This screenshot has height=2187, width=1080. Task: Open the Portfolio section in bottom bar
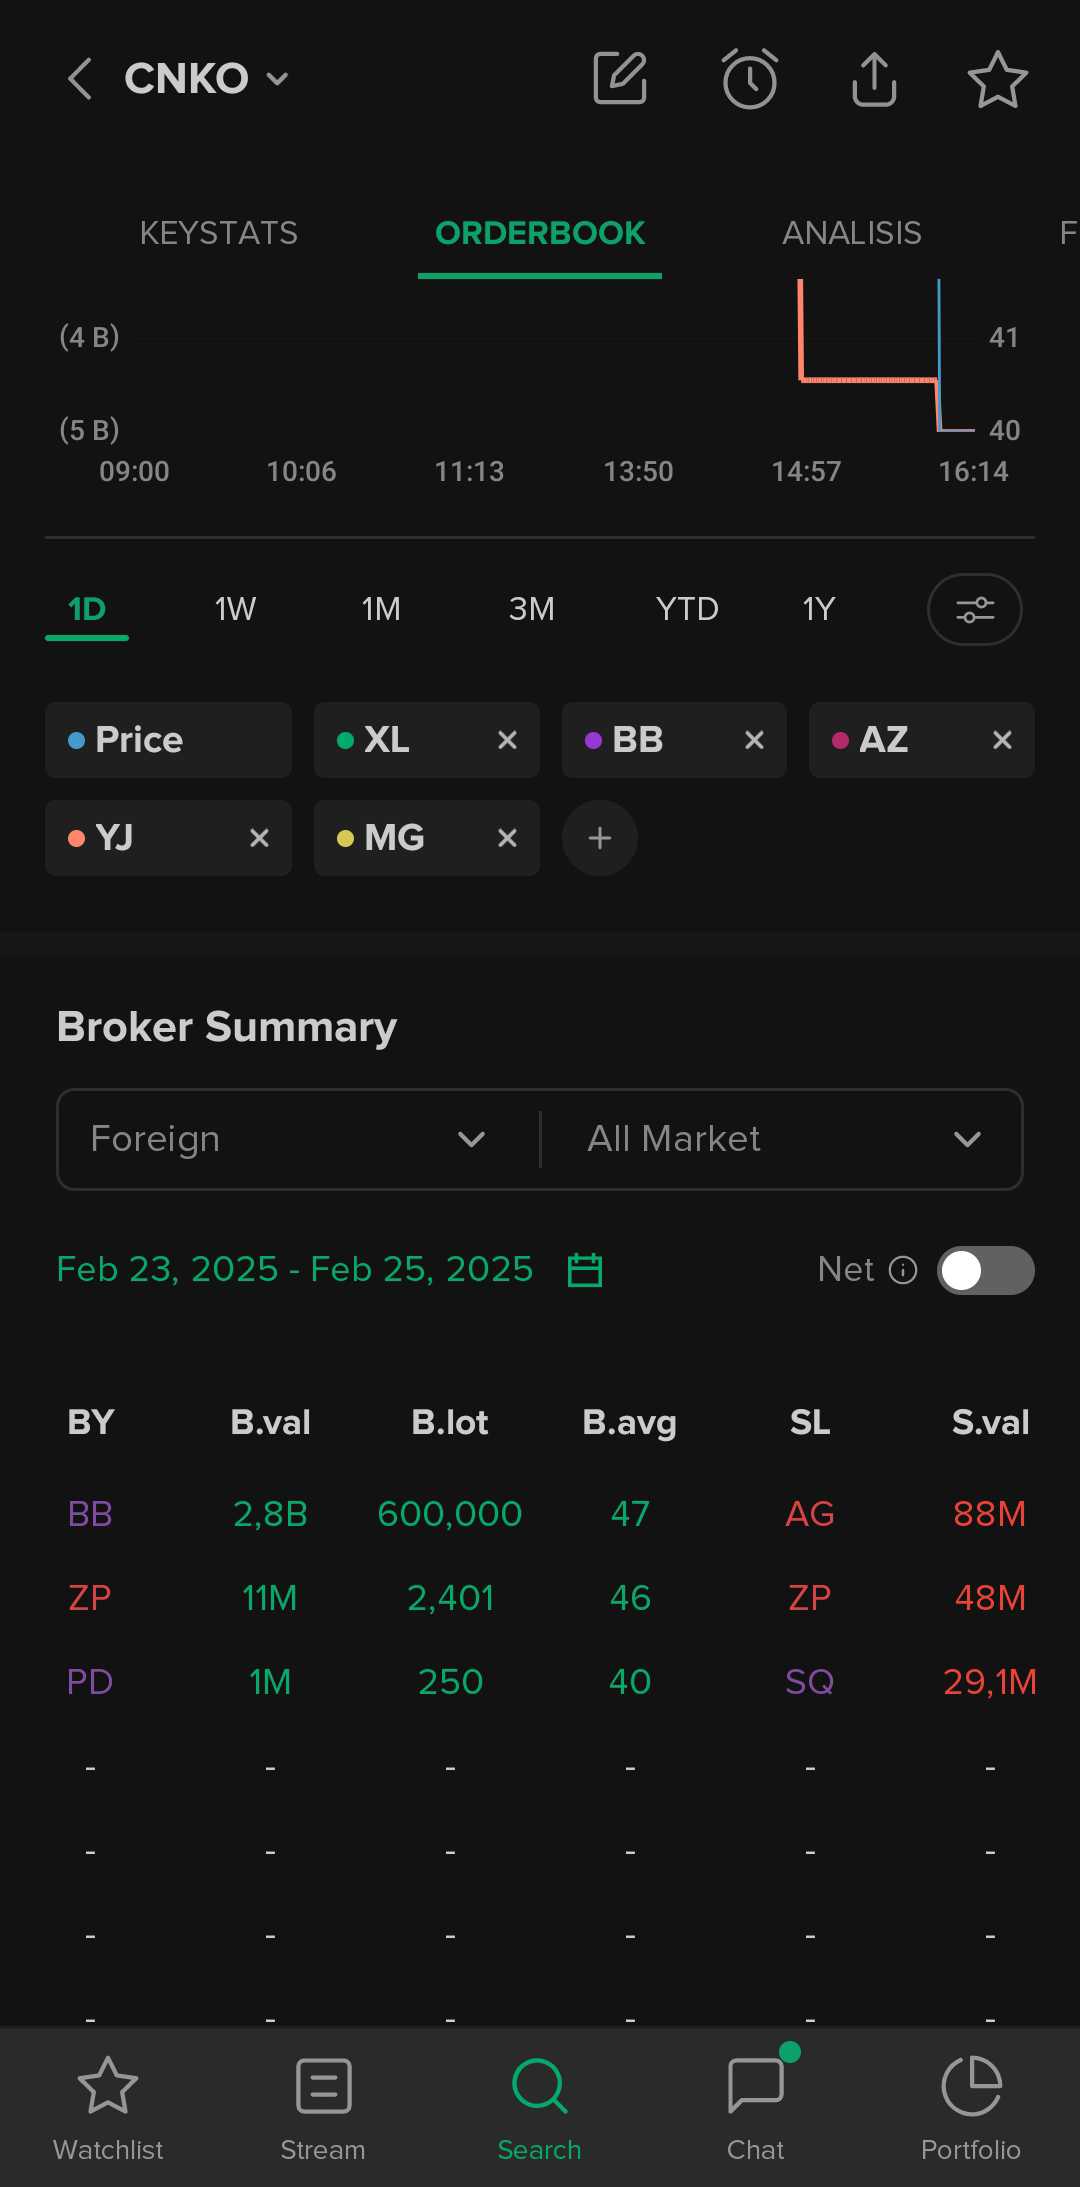coord(970,2105)
